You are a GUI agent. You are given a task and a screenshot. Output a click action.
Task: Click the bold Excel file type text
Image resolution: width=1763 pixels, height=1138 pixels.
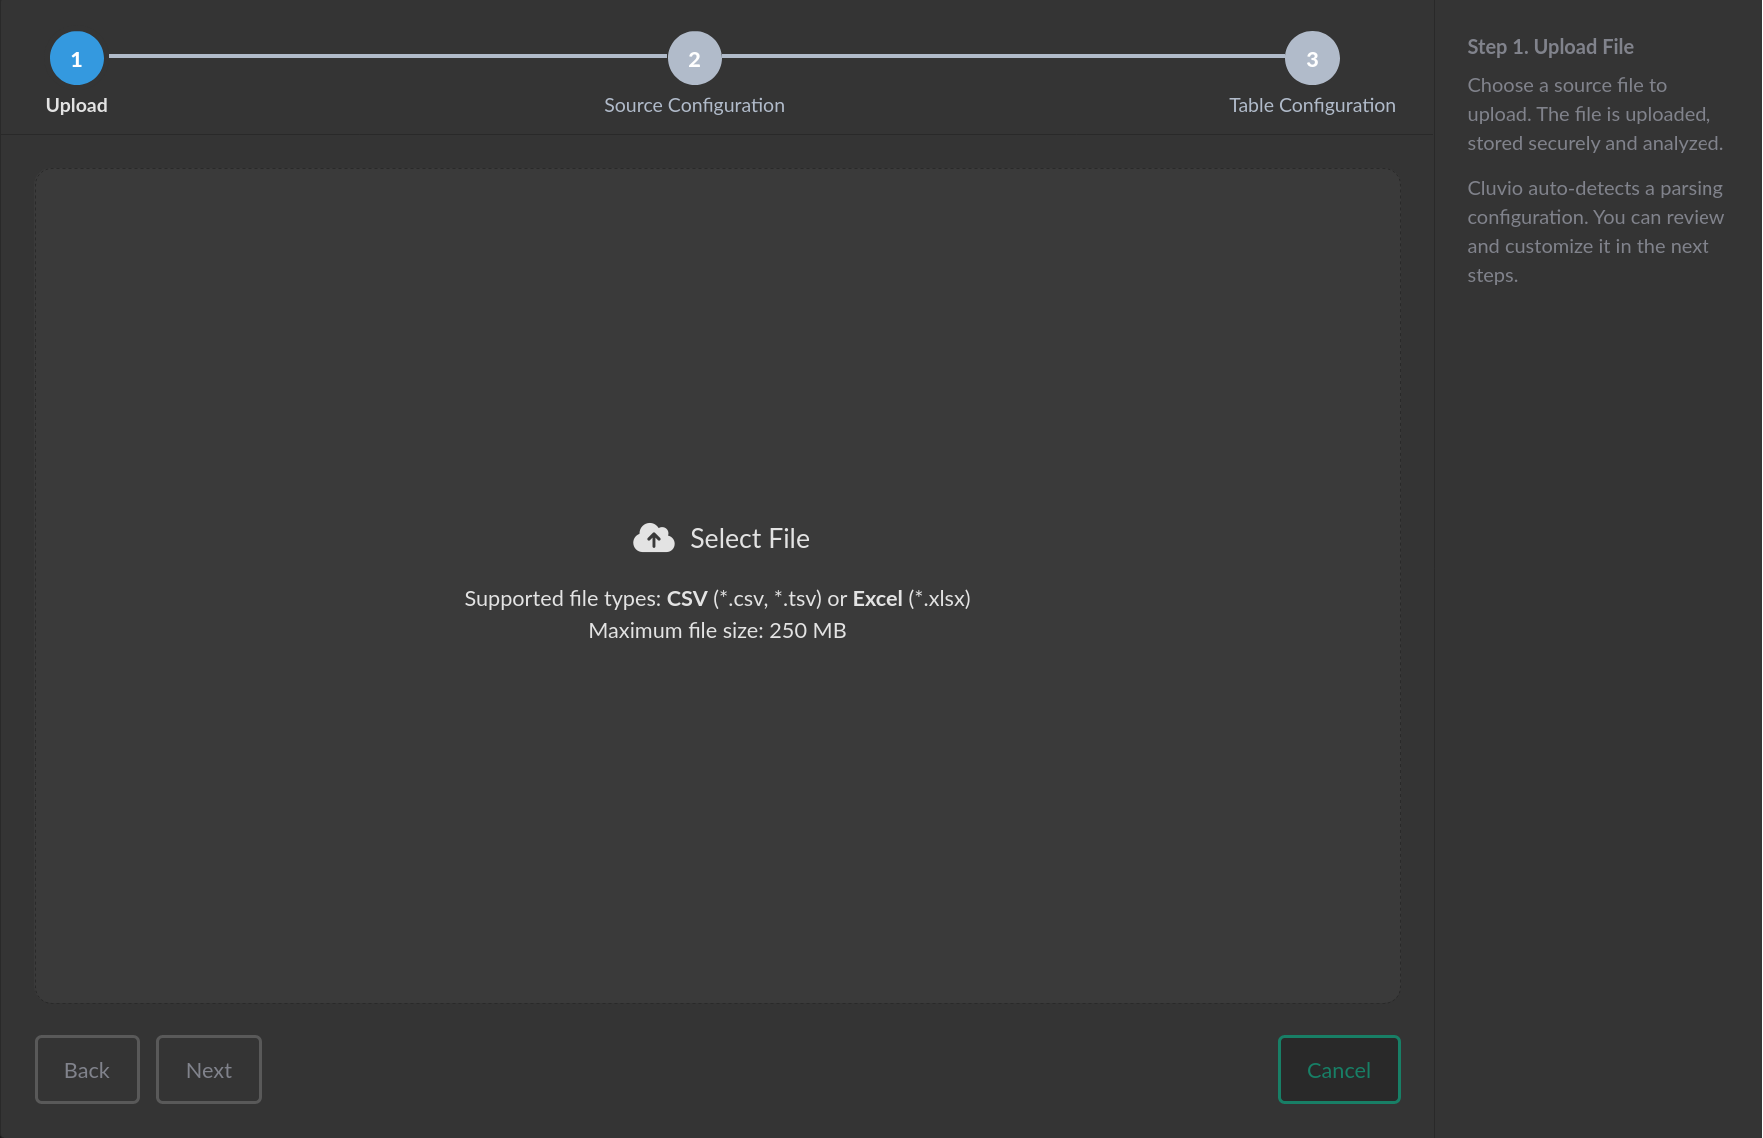click(x=877, y=598)
